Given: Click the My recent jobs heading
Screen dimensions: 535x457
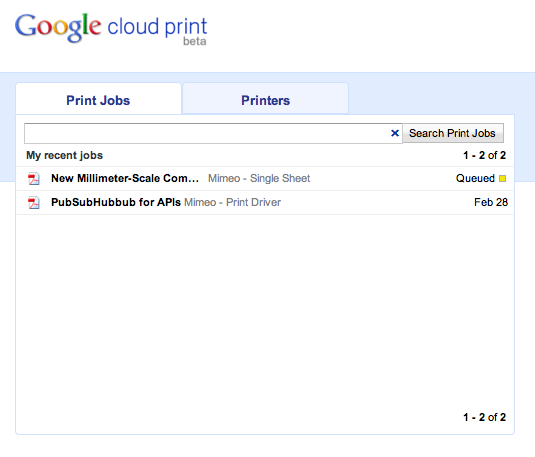Looking at the screenshot, I should coord(64,155).
